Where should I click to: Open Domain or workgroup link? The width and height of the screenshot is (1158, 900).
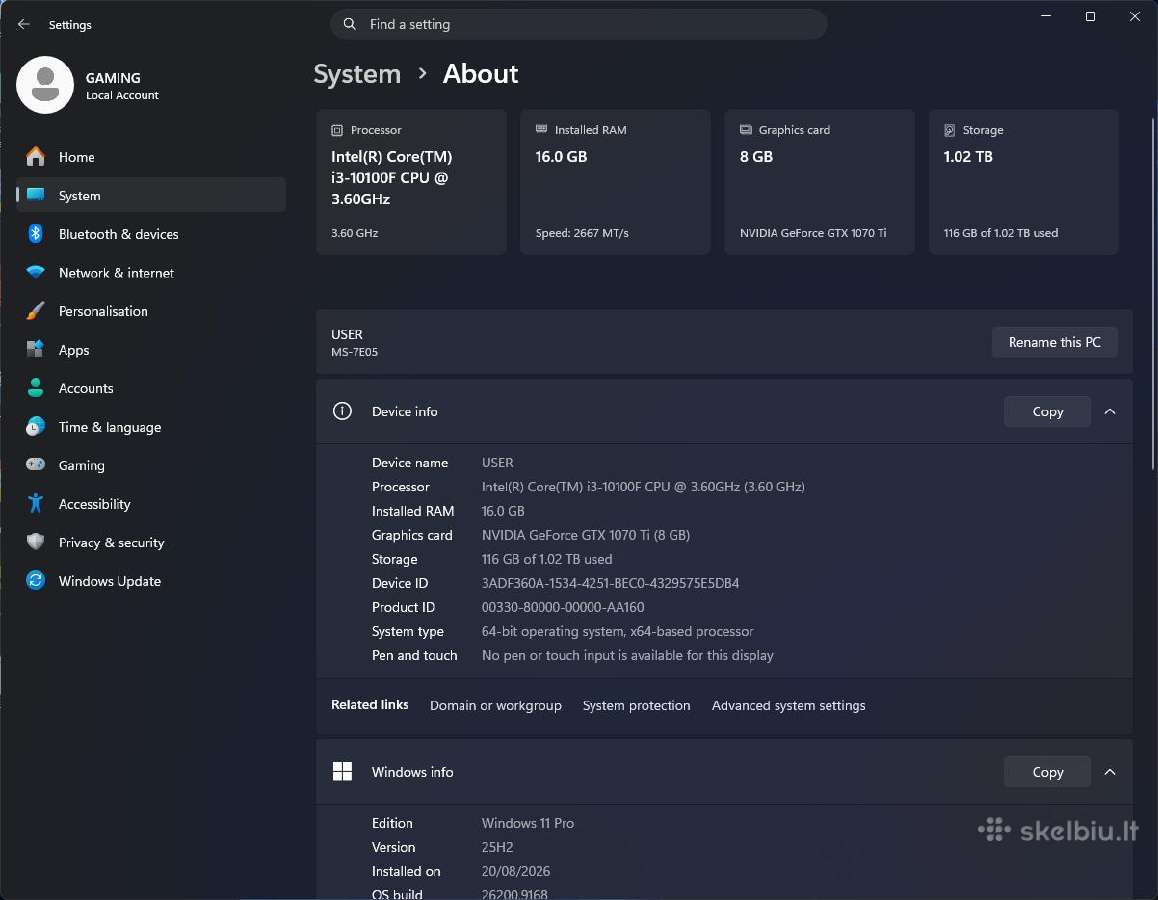coord(496,705)
